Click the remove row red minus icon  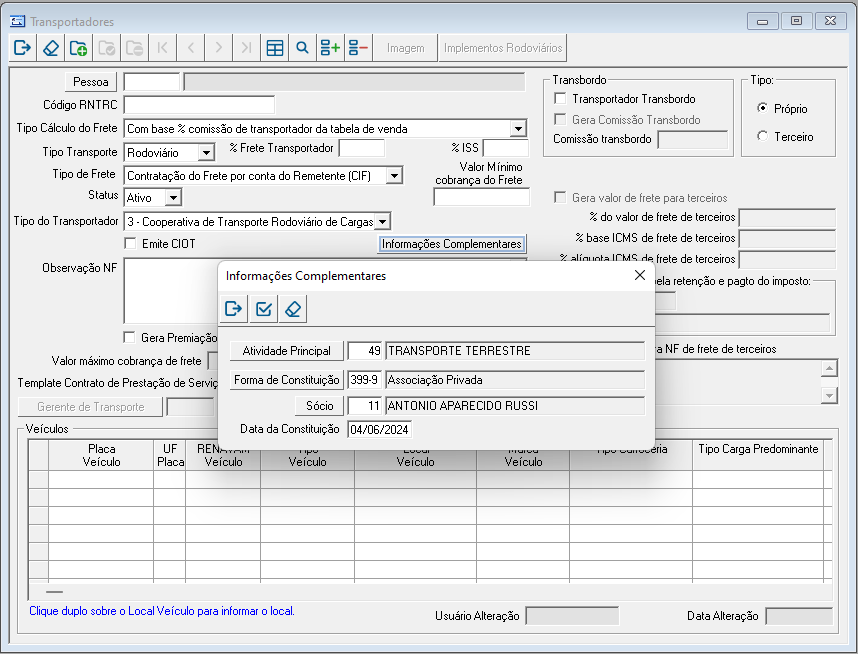[x=358, y=48]
